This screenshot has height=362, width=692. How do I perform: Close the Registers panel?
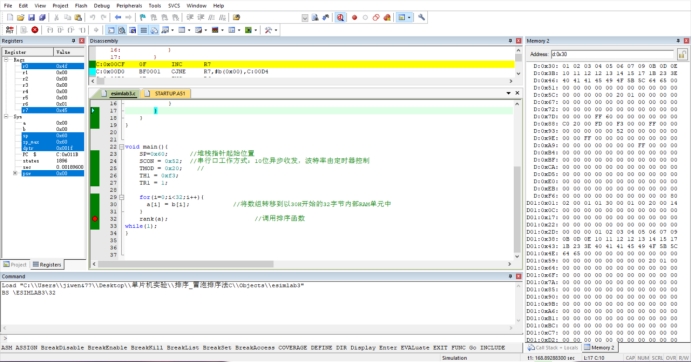[82, 41]
